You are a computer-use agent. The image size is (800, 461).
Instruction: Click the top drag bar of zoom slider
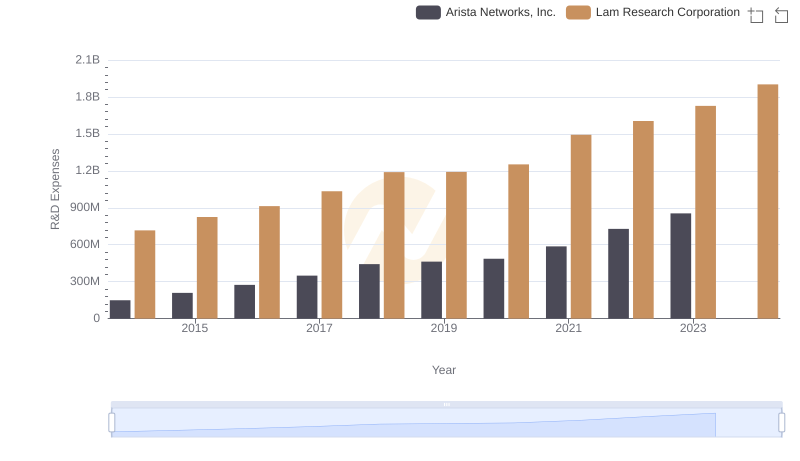[x=446, y=404]
